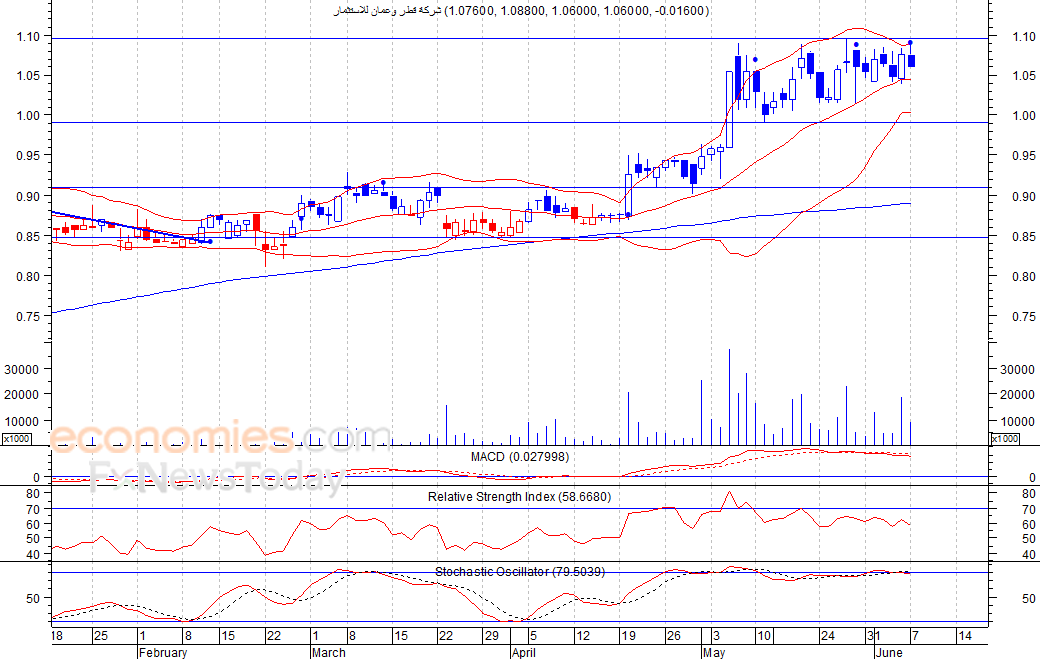Click RSI level 70 on the right axis
The height and width of the screenshot is (659, 1040).
(1029, 510)
